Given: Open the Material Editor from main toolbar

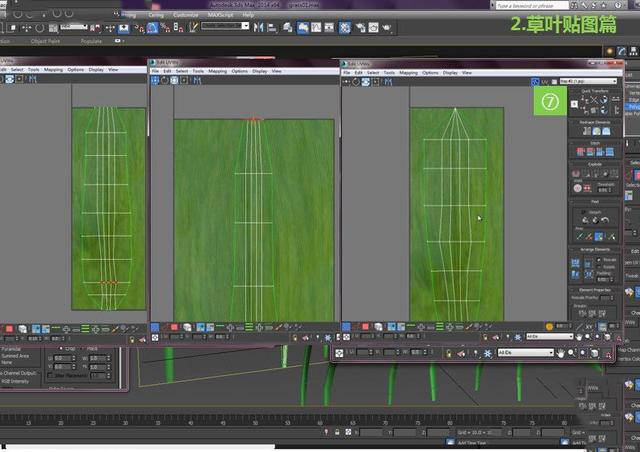Looking at the screenshot, I should point(345,27).
